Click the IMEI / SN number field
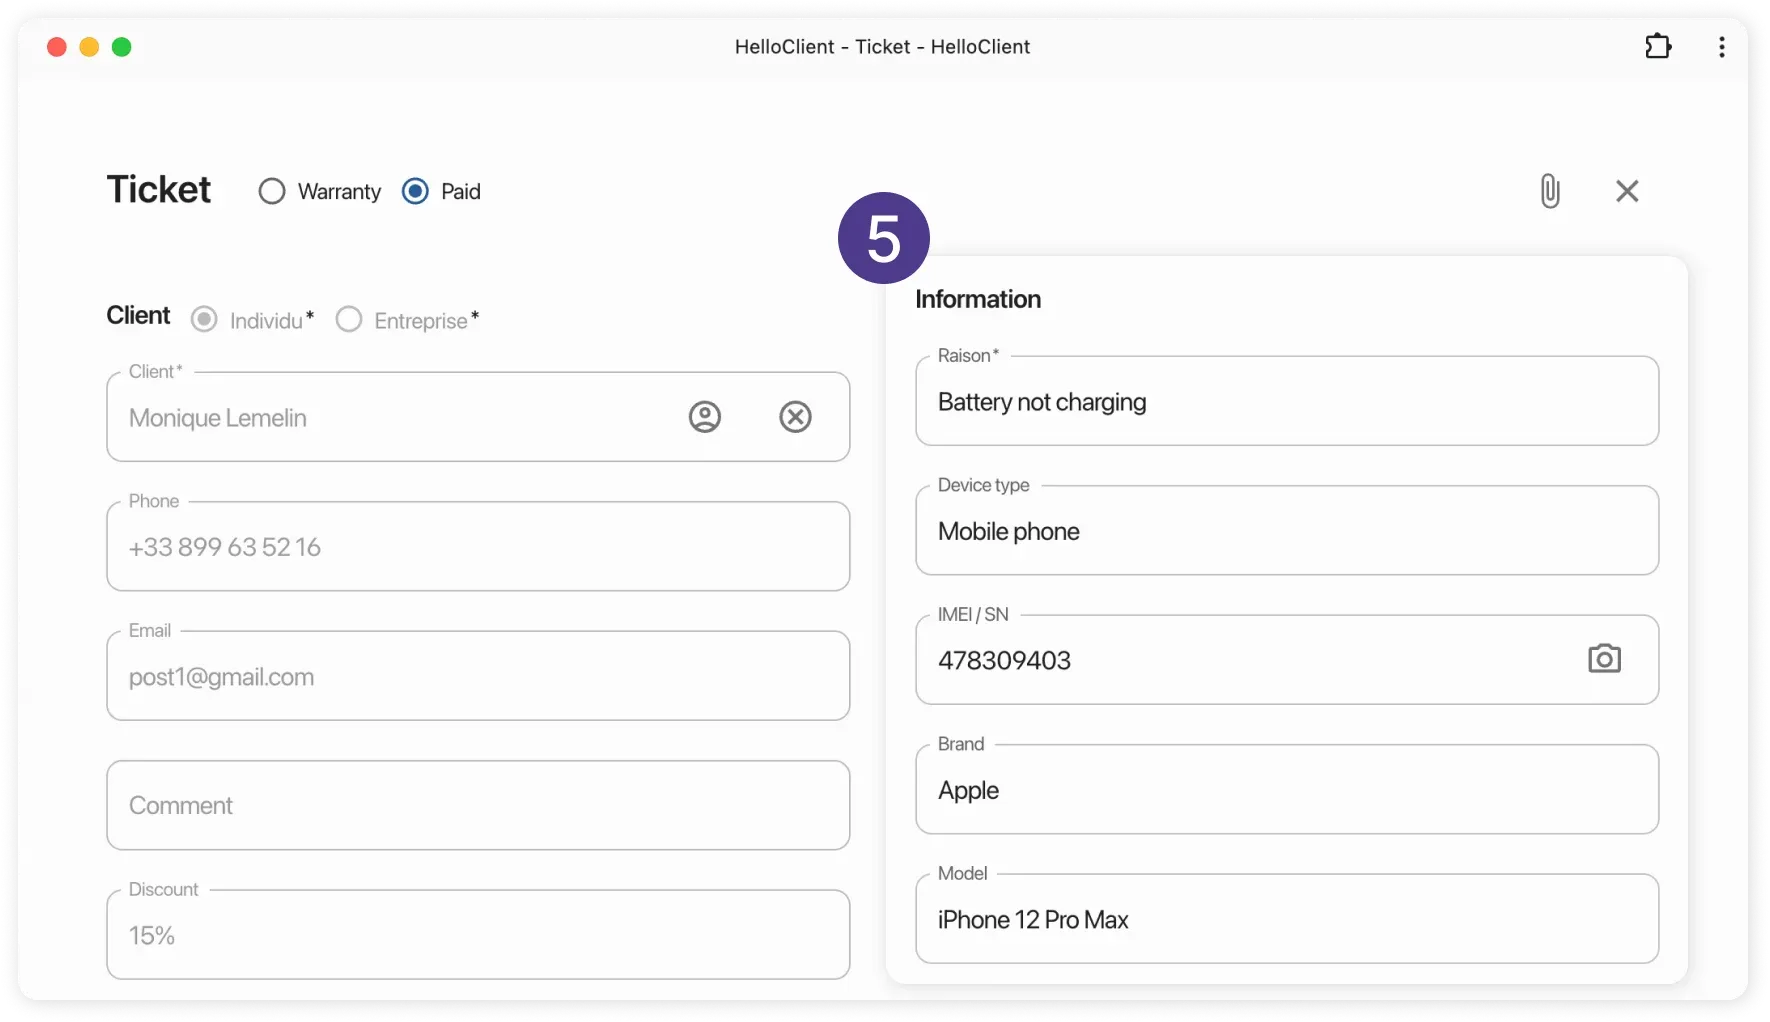The height and width of the screenshot is (1022, 1770). coord(1240,660)
